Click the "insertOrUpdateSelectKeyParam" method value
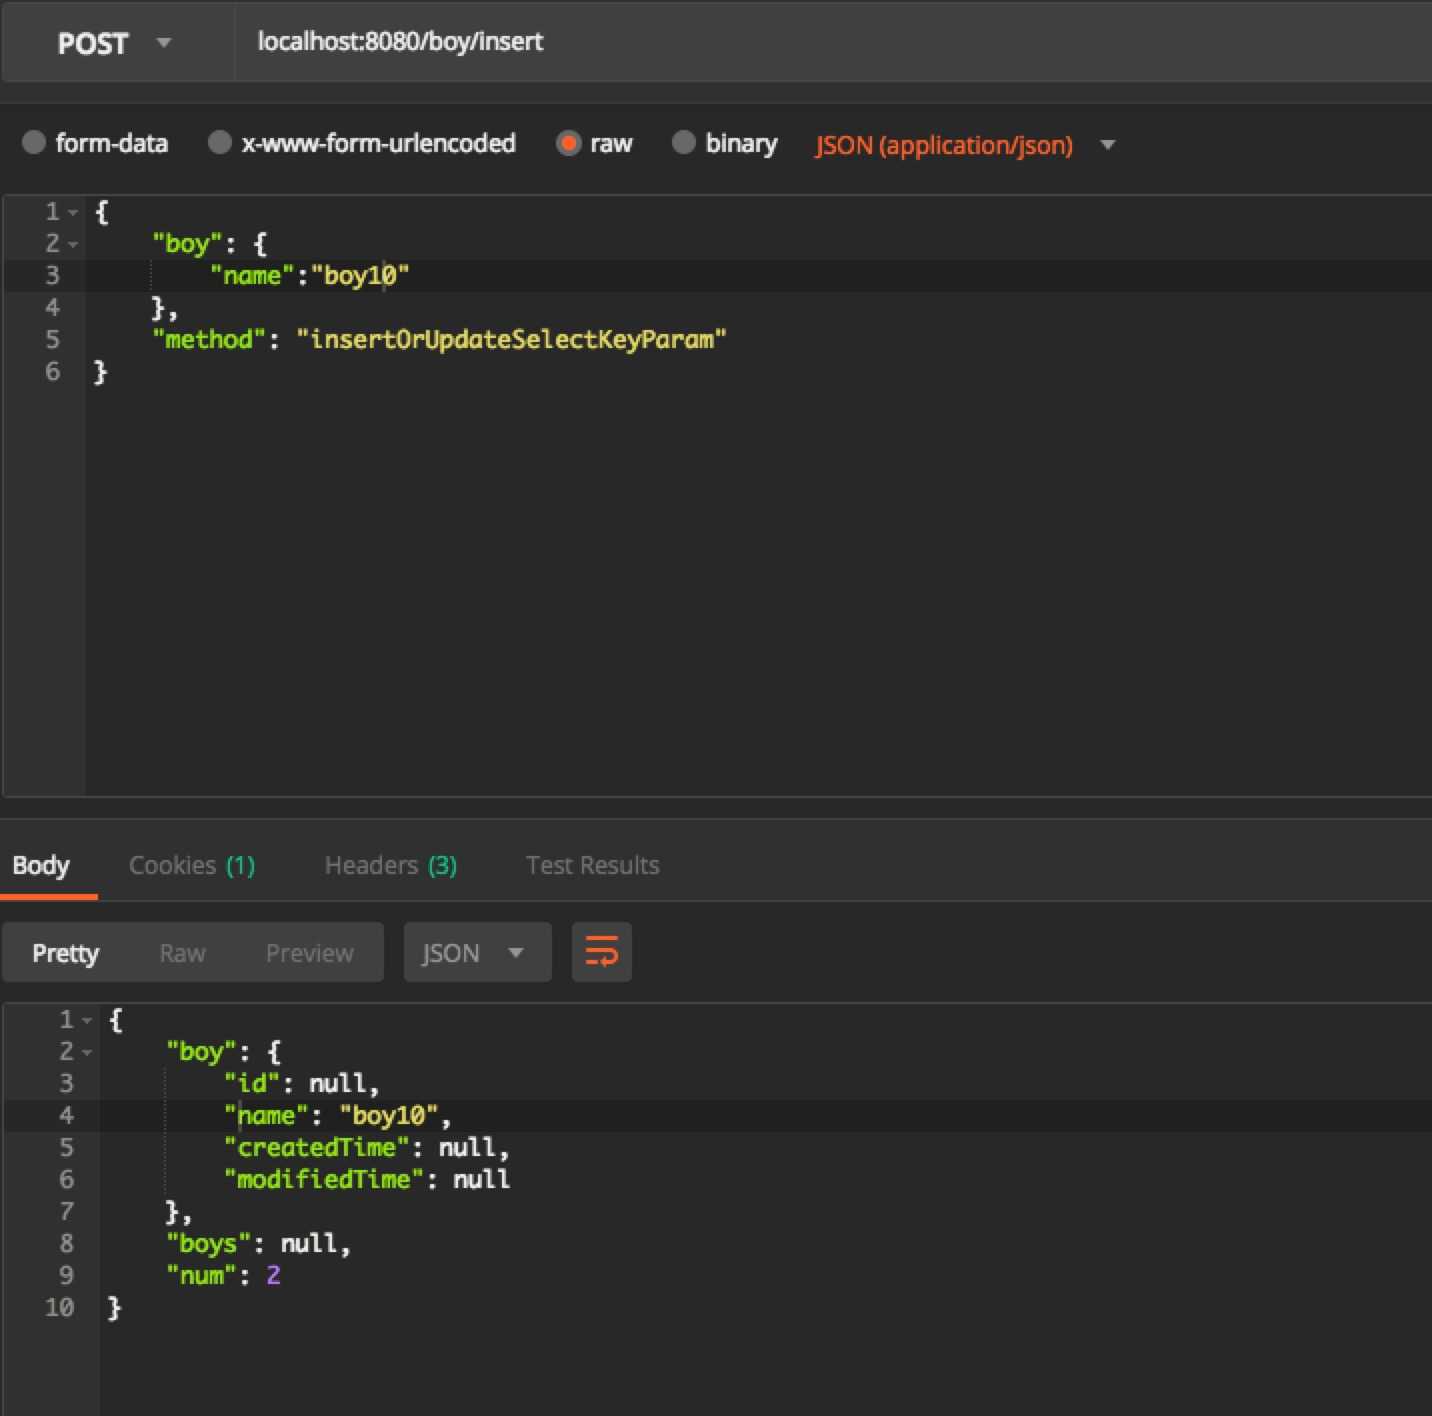1432x1416 pixels. click(x=511, y=339)
